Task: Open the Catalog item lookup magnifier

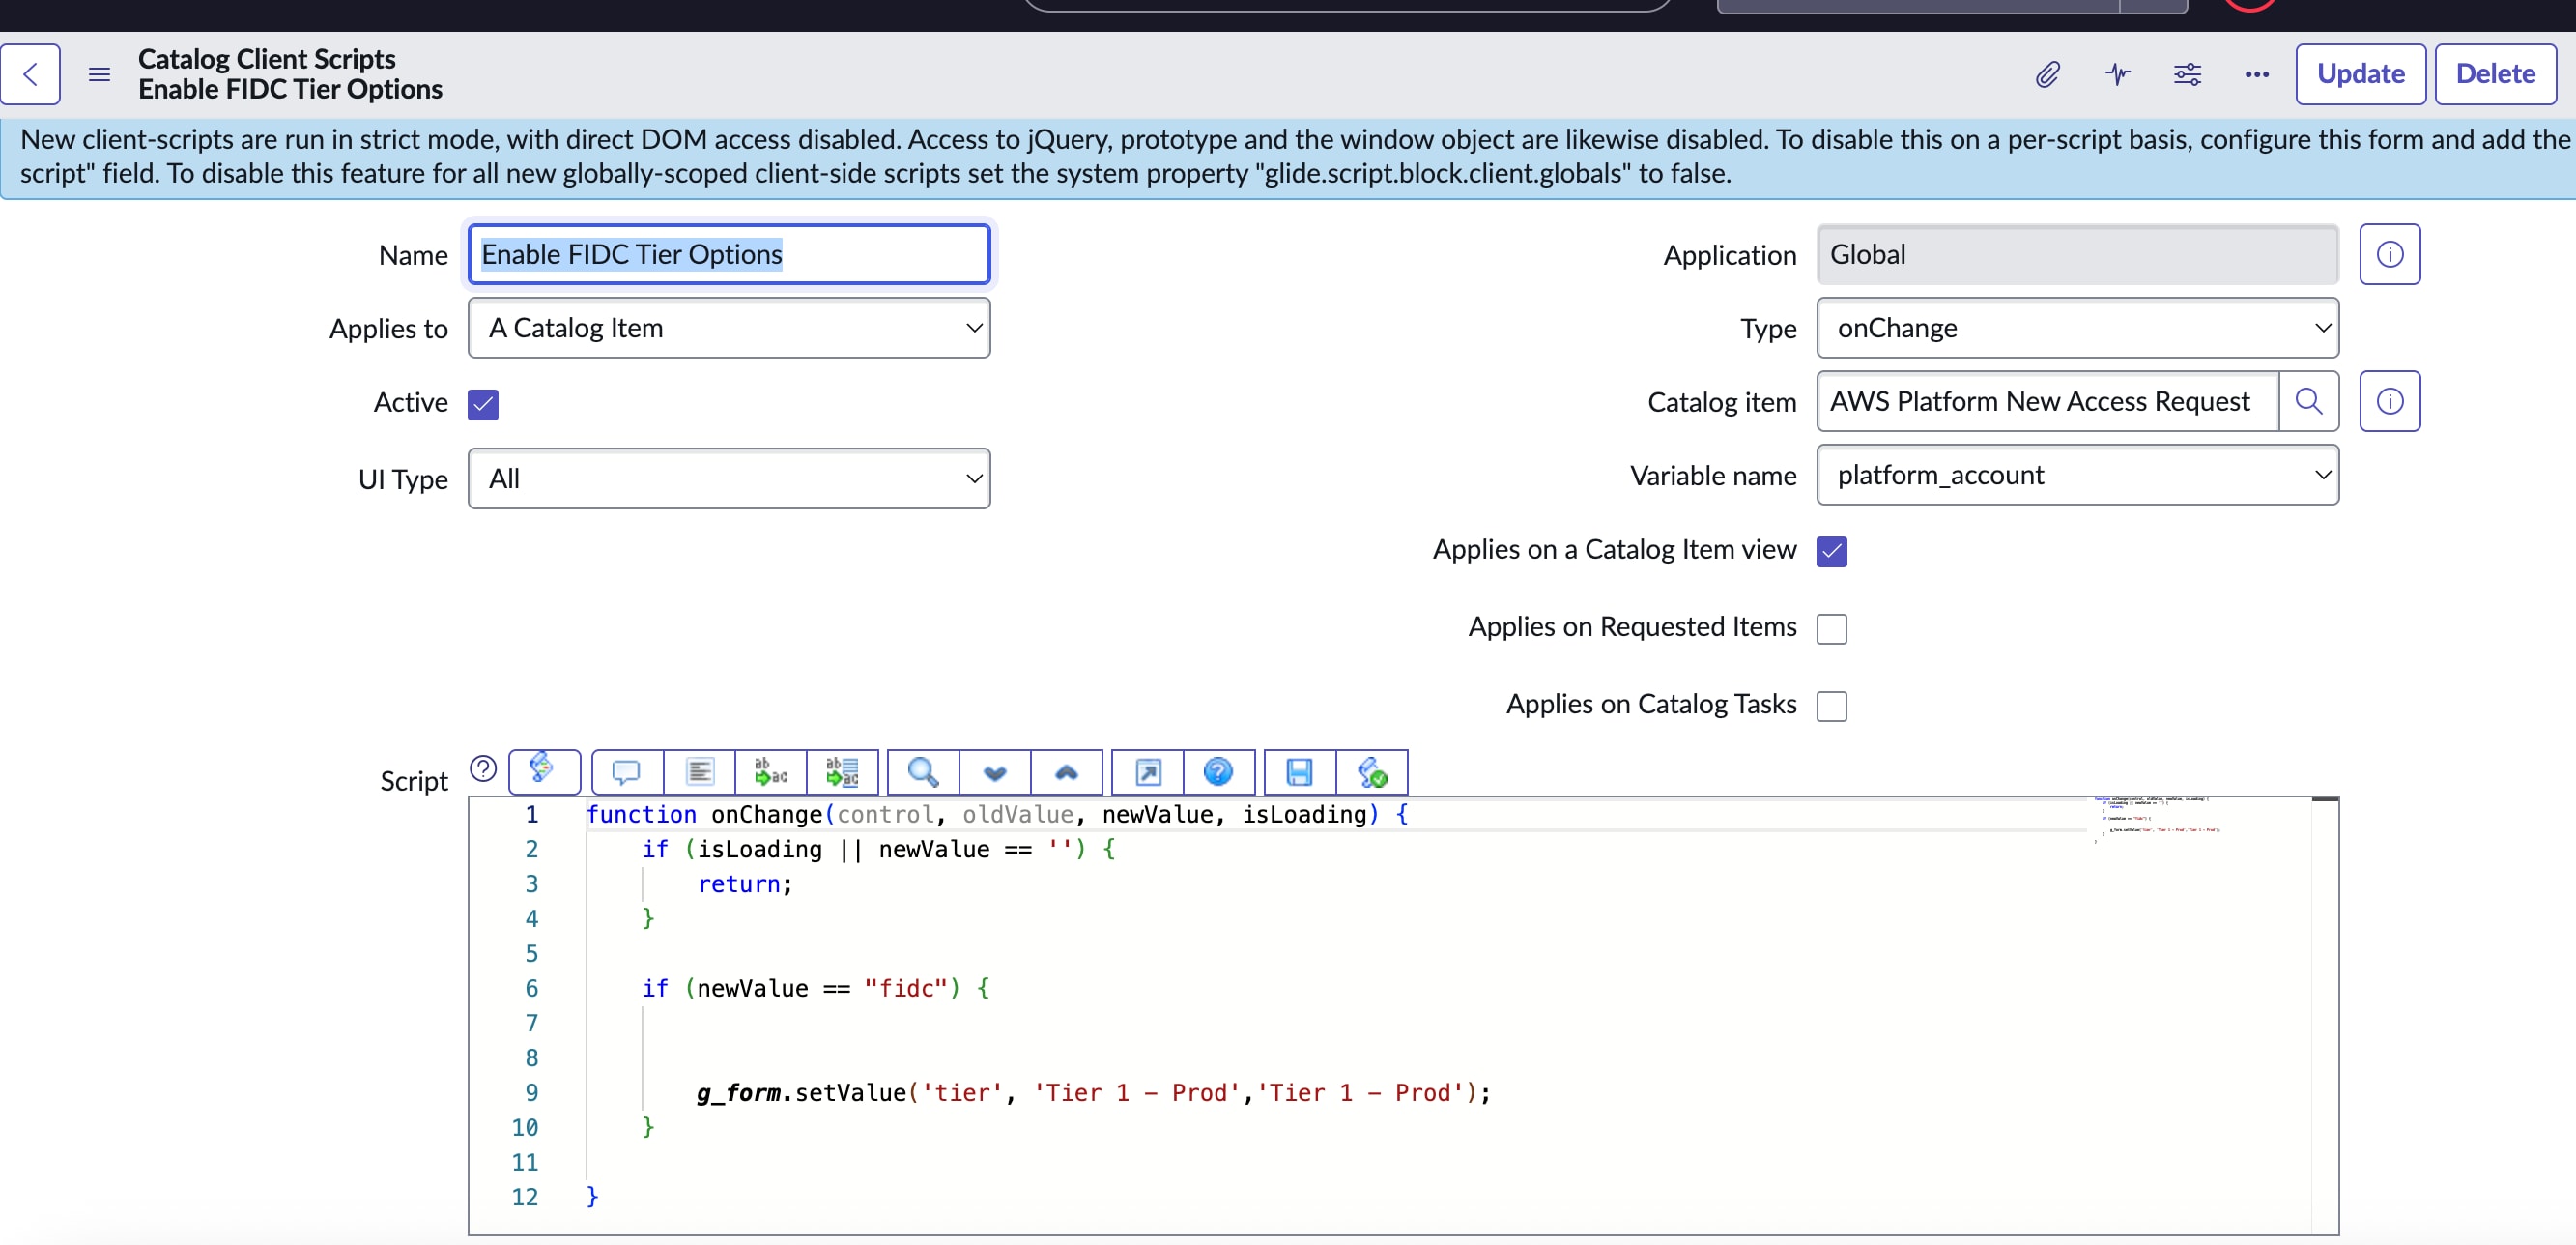Action: (2308, 401)
